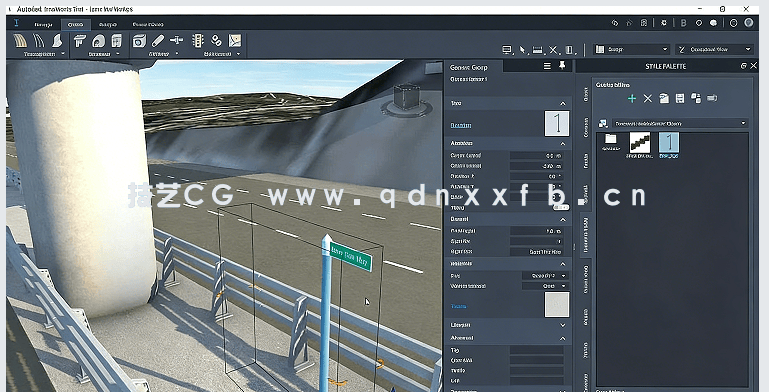Close the Style Palette panel
The height and width of the screenshot is (392, 769).
click(754, 66)
